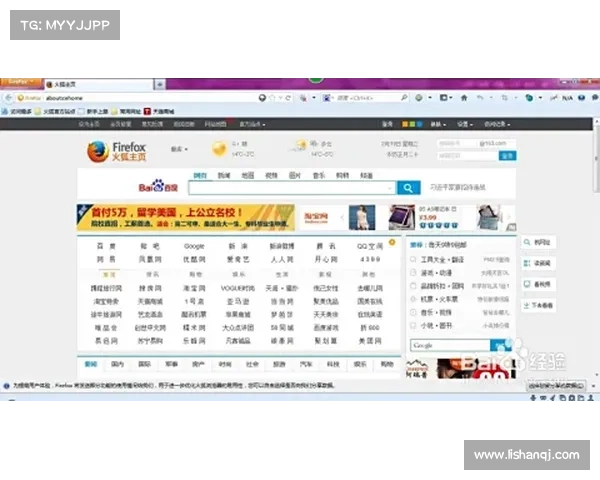Viewport: 600px width, 480px height.
Task: Click the undo arrow toolbar icon
Action: pyautogui.click(x=480, y=98)
